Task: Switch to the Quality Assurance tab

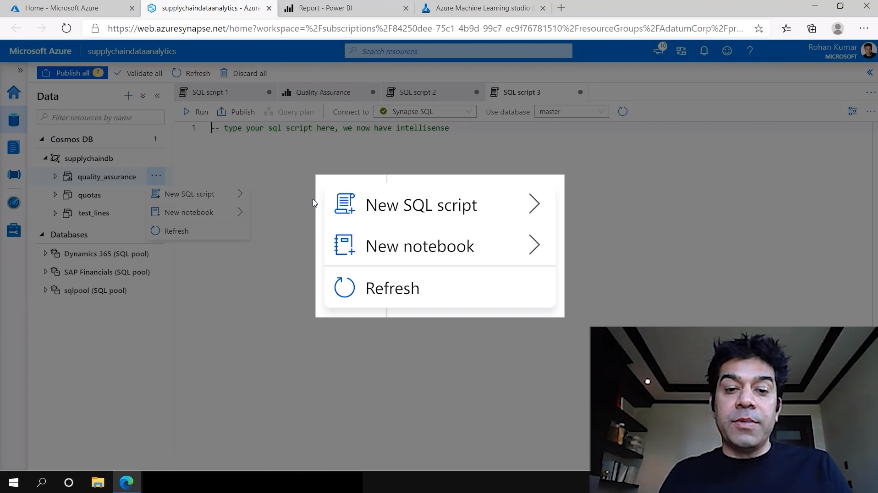Action: coord(322,92)
